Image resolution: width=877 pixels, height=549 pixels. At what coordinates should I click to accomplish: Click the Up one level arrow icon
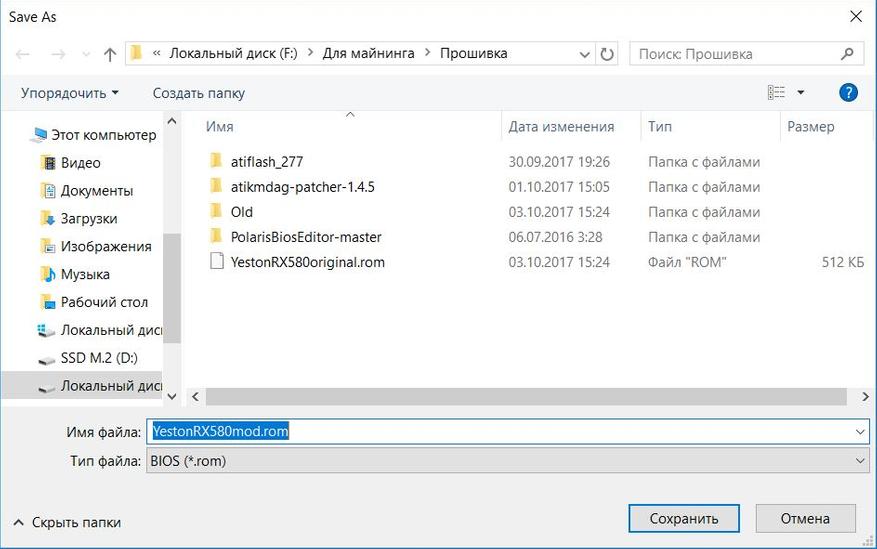(x=109, y=54)
